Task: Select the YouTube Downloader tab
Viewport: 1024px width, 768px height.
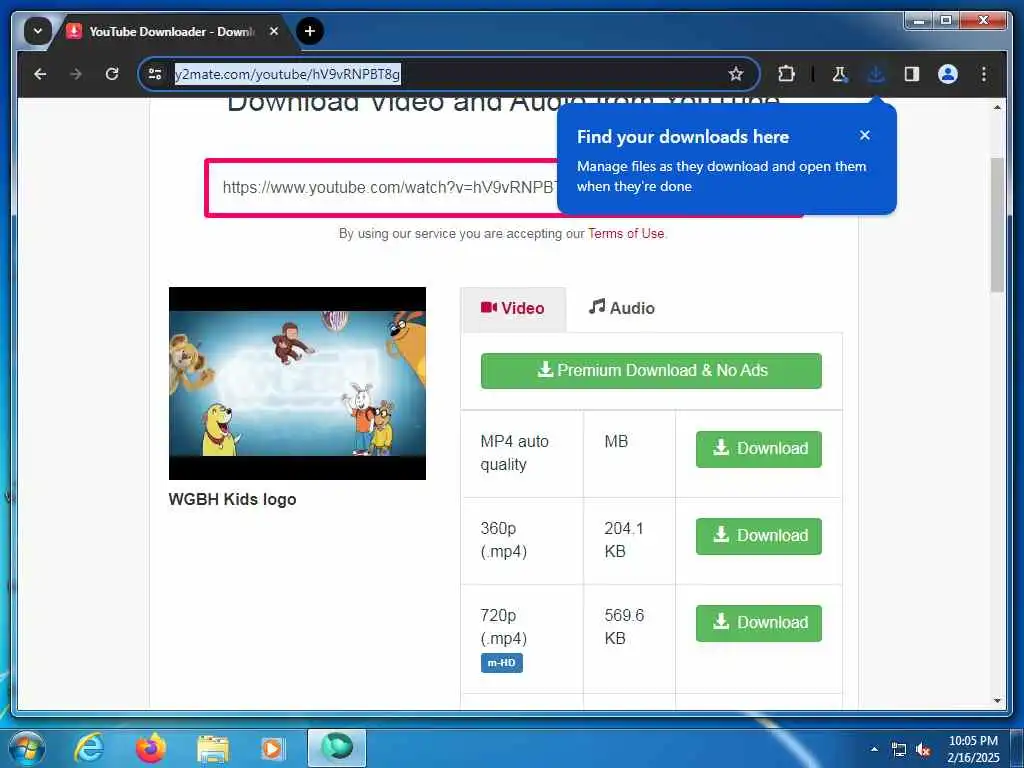Action: 171,31
